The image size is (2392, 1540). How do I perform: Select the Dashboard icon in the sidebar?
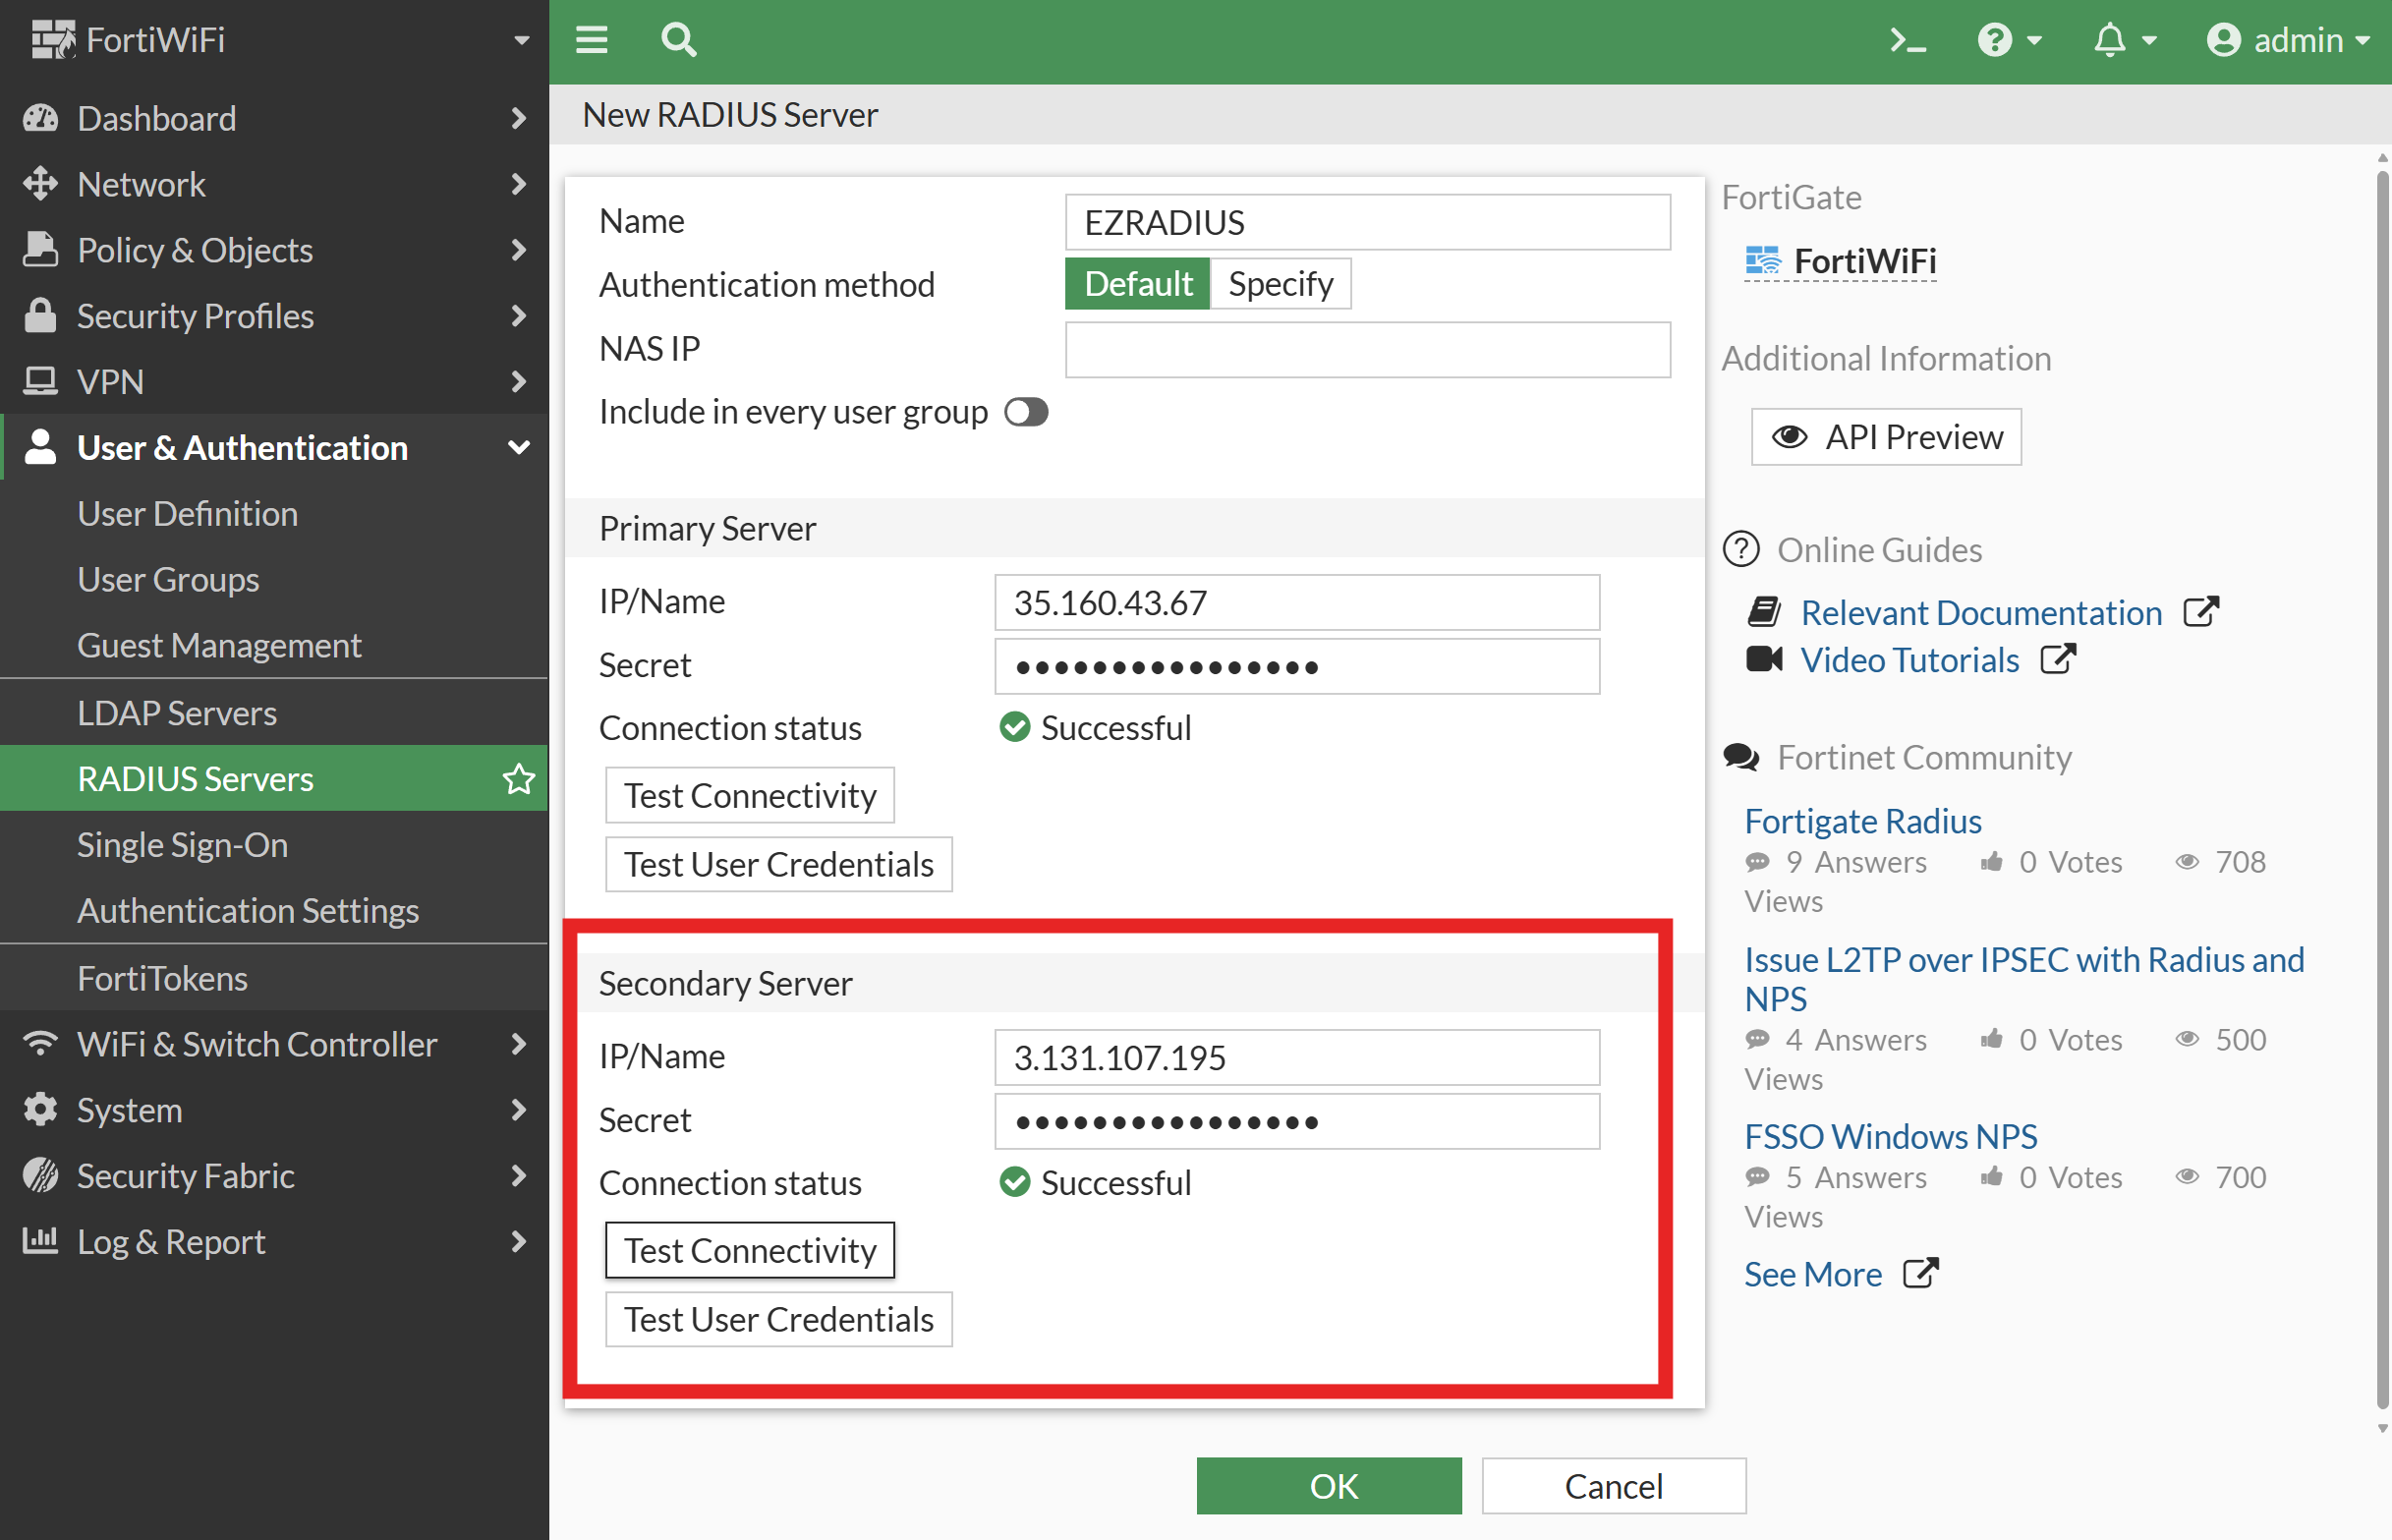coord(40,118)
